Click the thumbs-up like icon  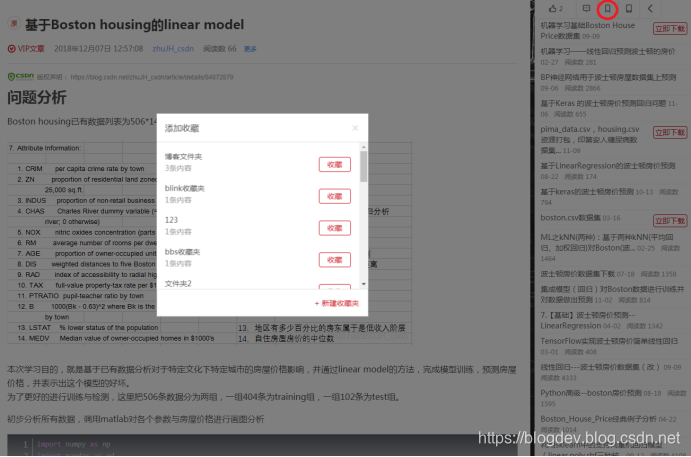(553, 8)
